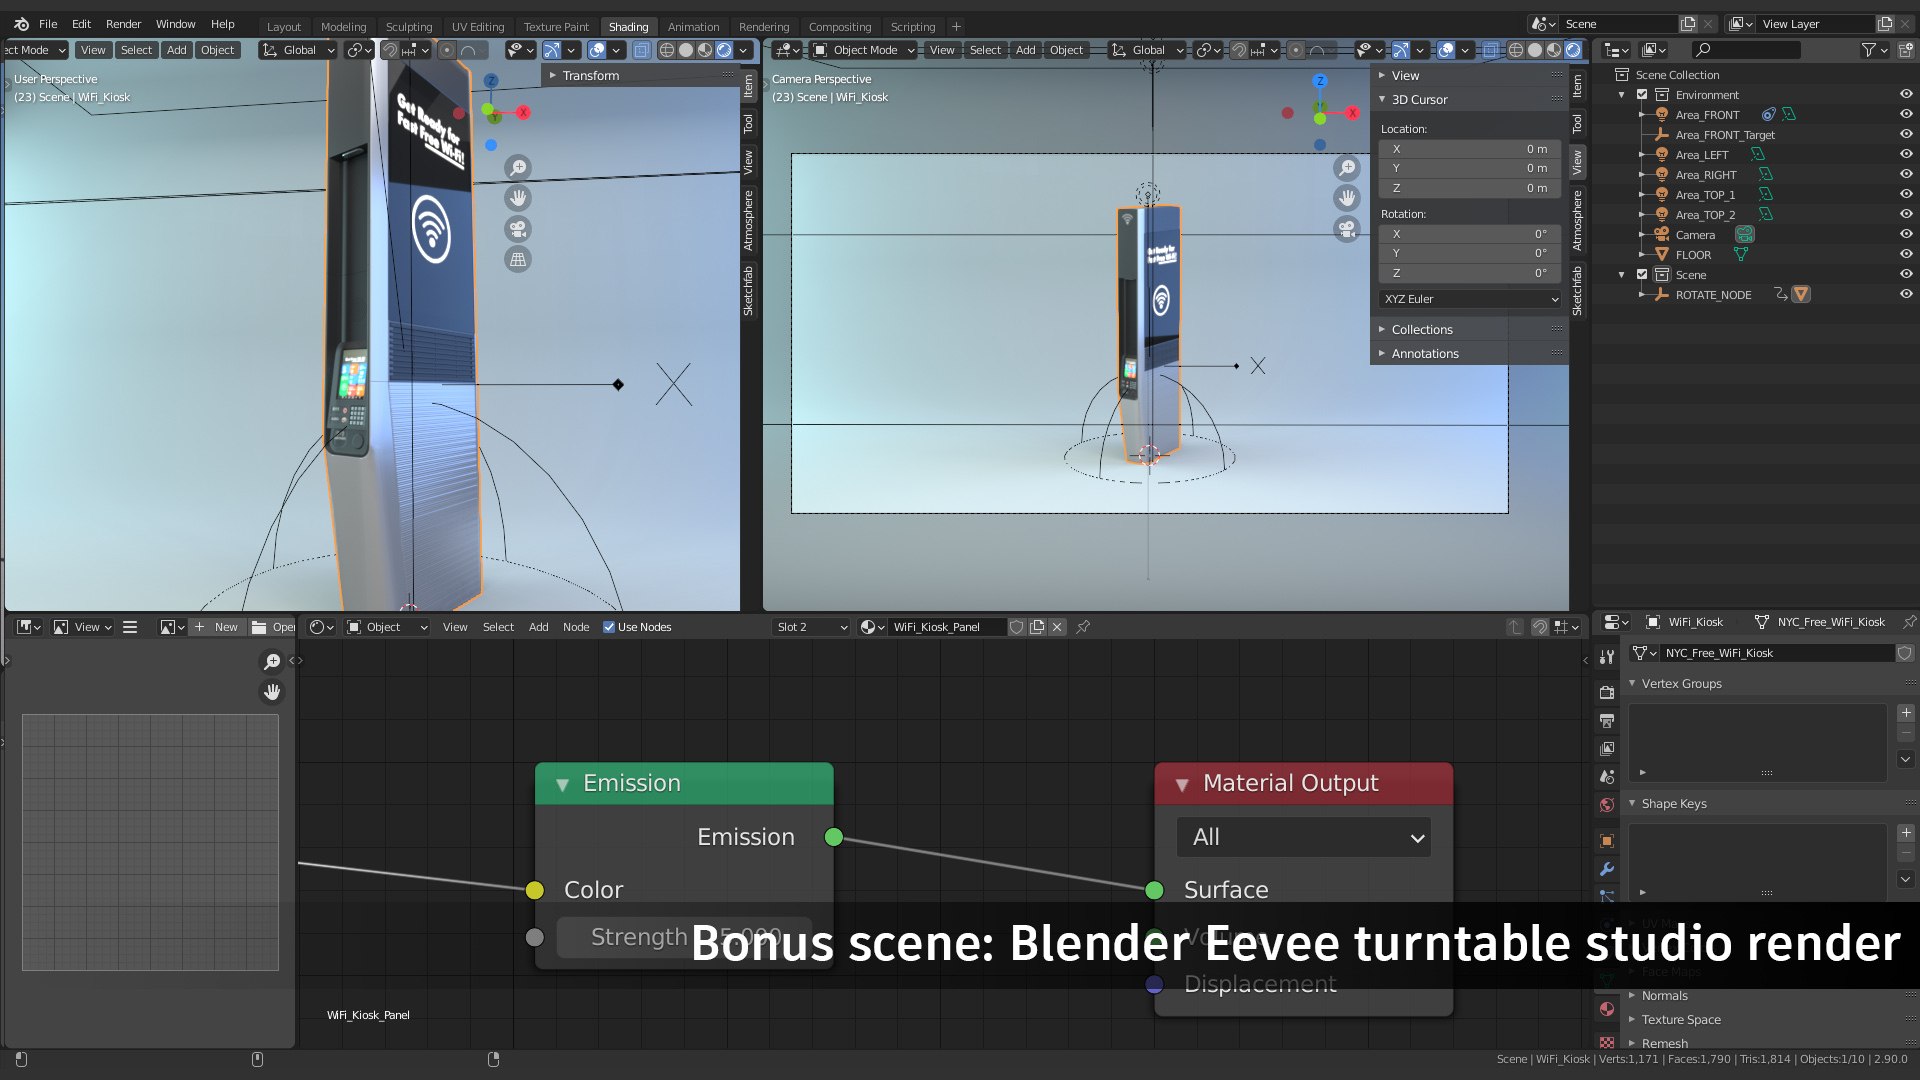The image size is (1920, 1080).
Task: Toggle the Use Nodes checkbox
Action: (x=609, y=627)
